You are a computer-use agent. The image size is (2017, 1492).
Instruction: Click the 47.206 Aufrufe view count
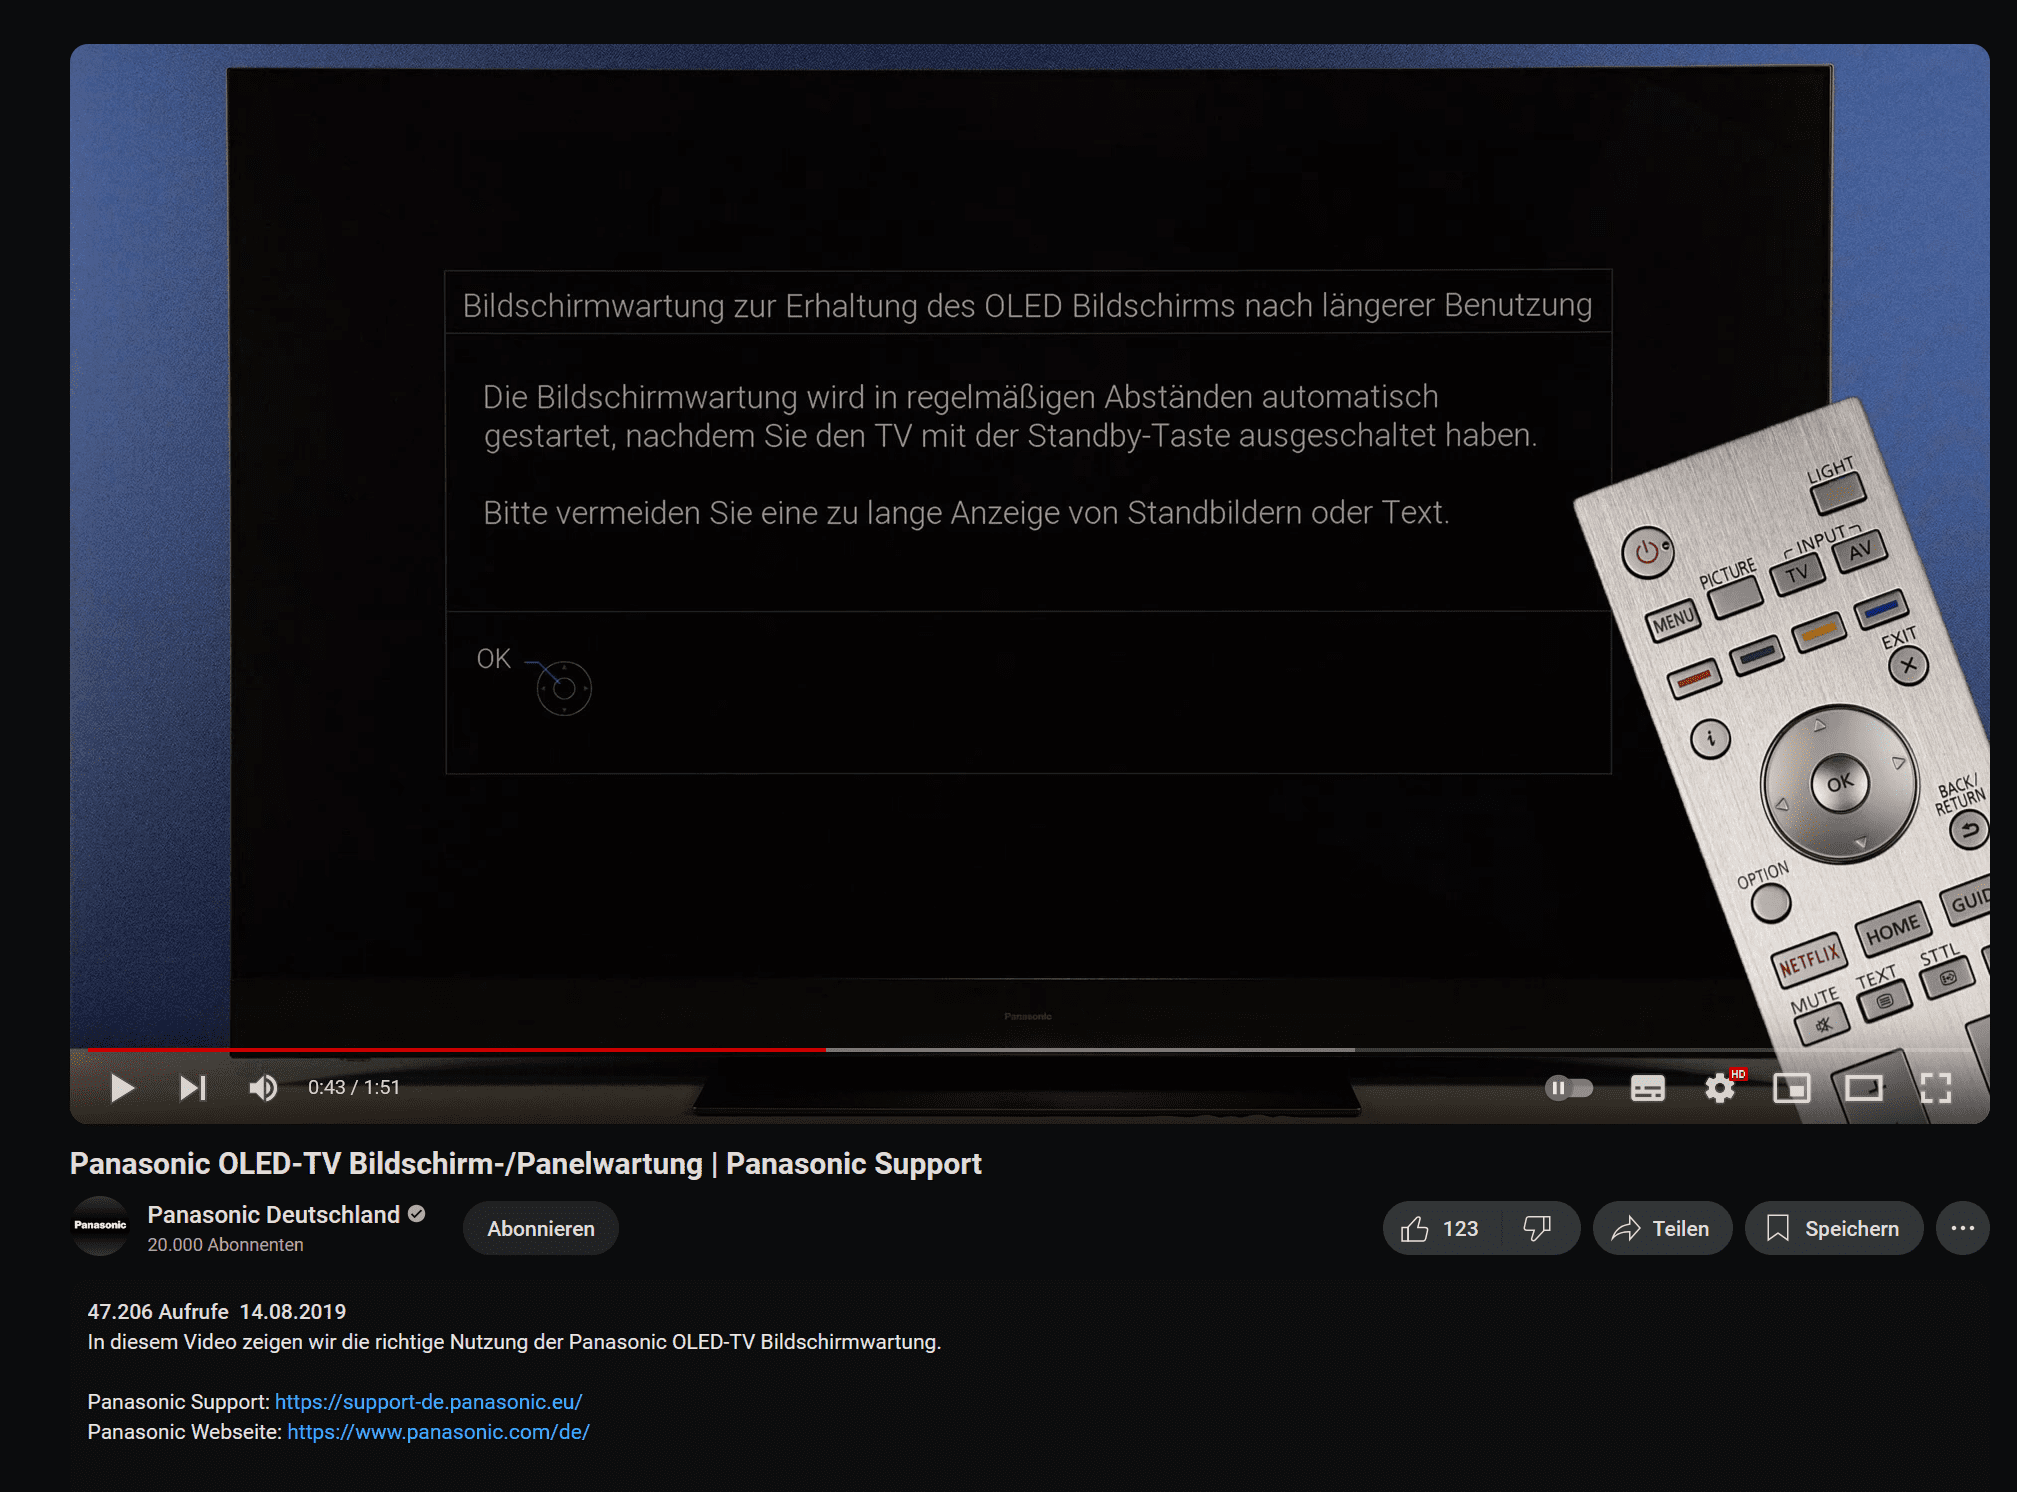click(x=158, y=1312)
